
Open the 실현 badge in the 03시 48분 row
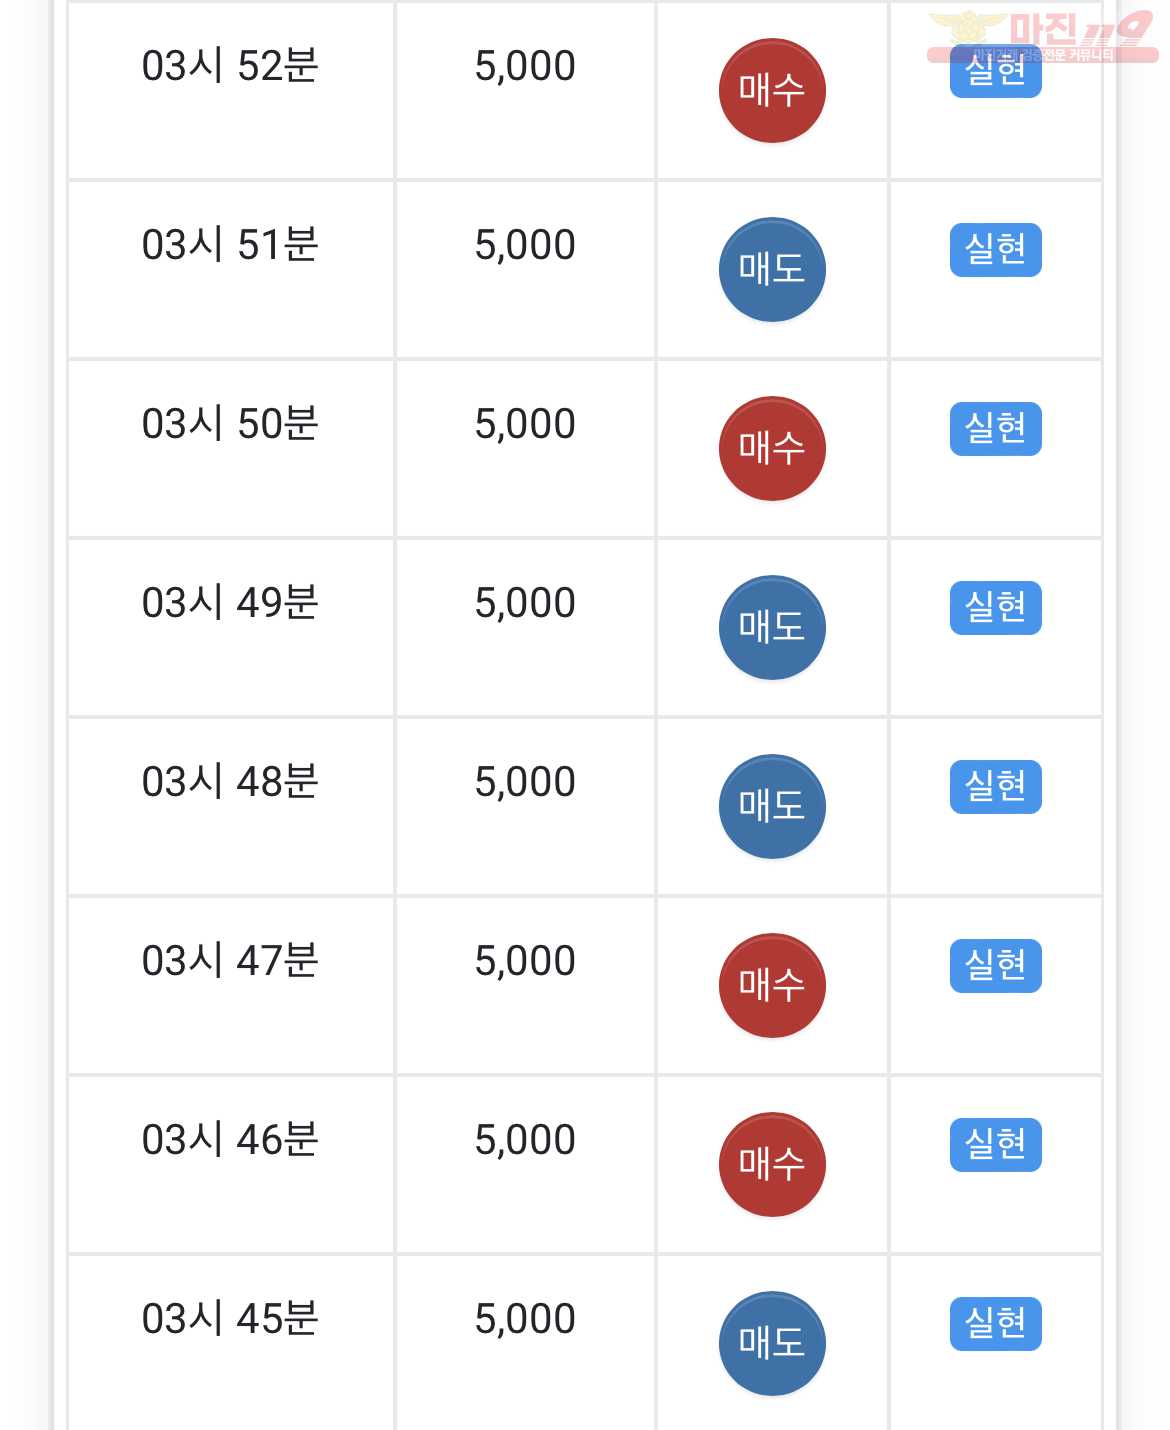pos(996,787)
